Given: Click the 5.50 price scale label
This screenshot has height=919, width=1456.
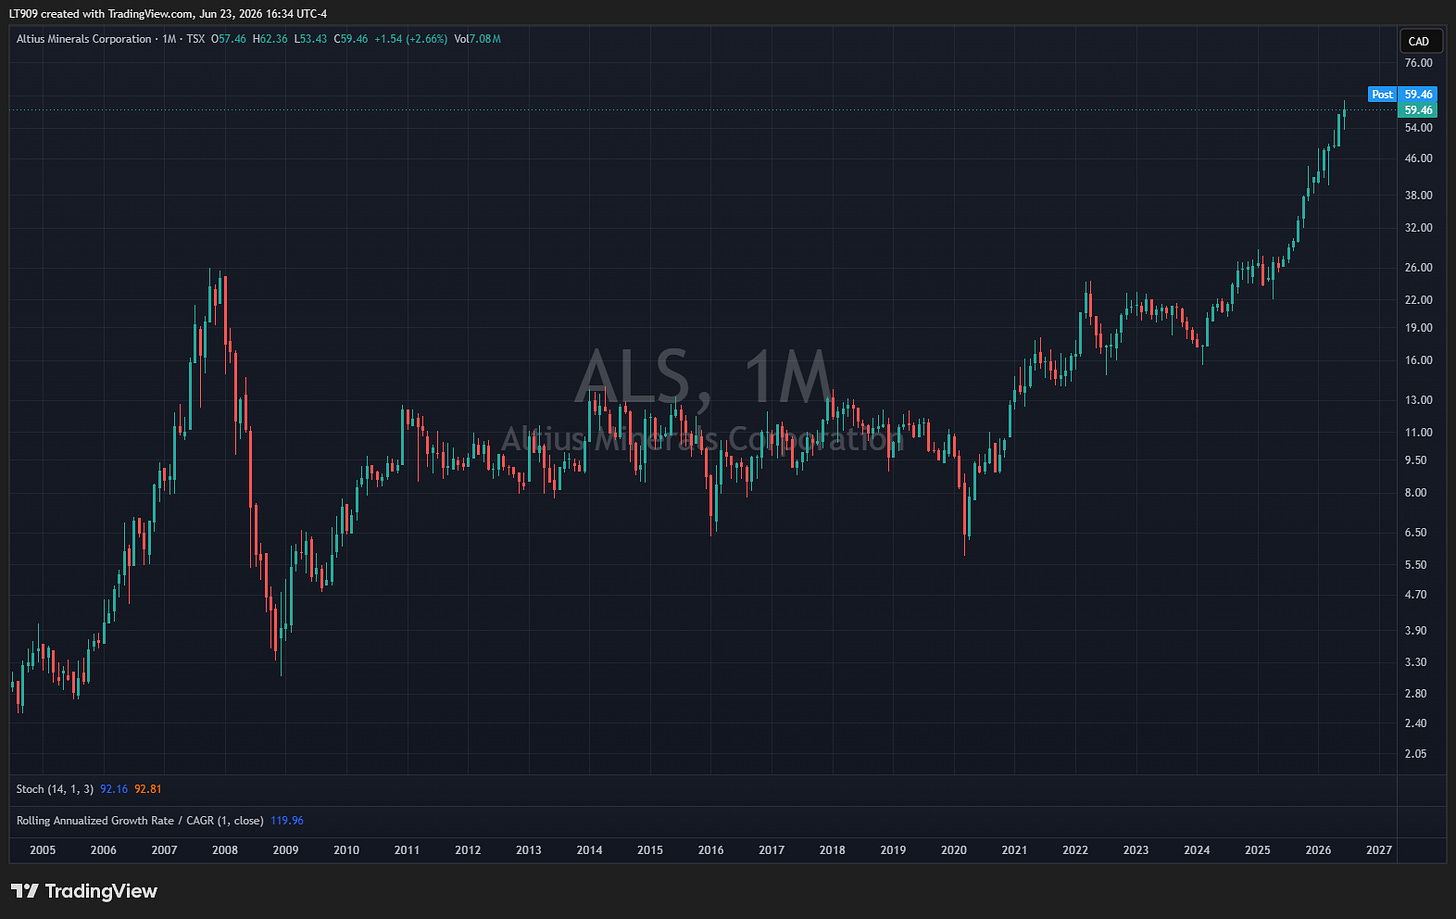Looking at the screenshot, I should [1415, 564].
